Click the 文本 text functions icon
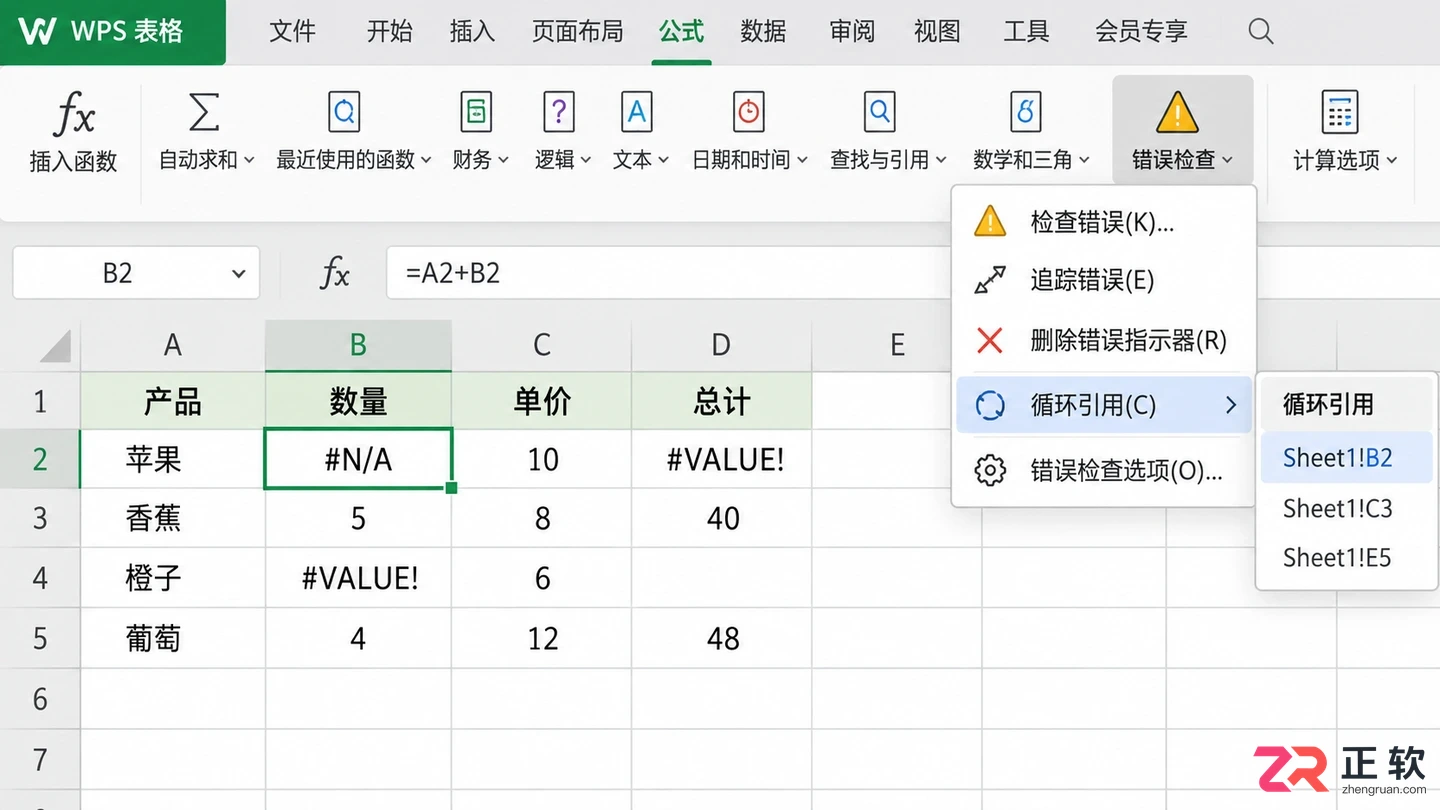Viewport: 1440px width, 810px height. pos(636,112)
